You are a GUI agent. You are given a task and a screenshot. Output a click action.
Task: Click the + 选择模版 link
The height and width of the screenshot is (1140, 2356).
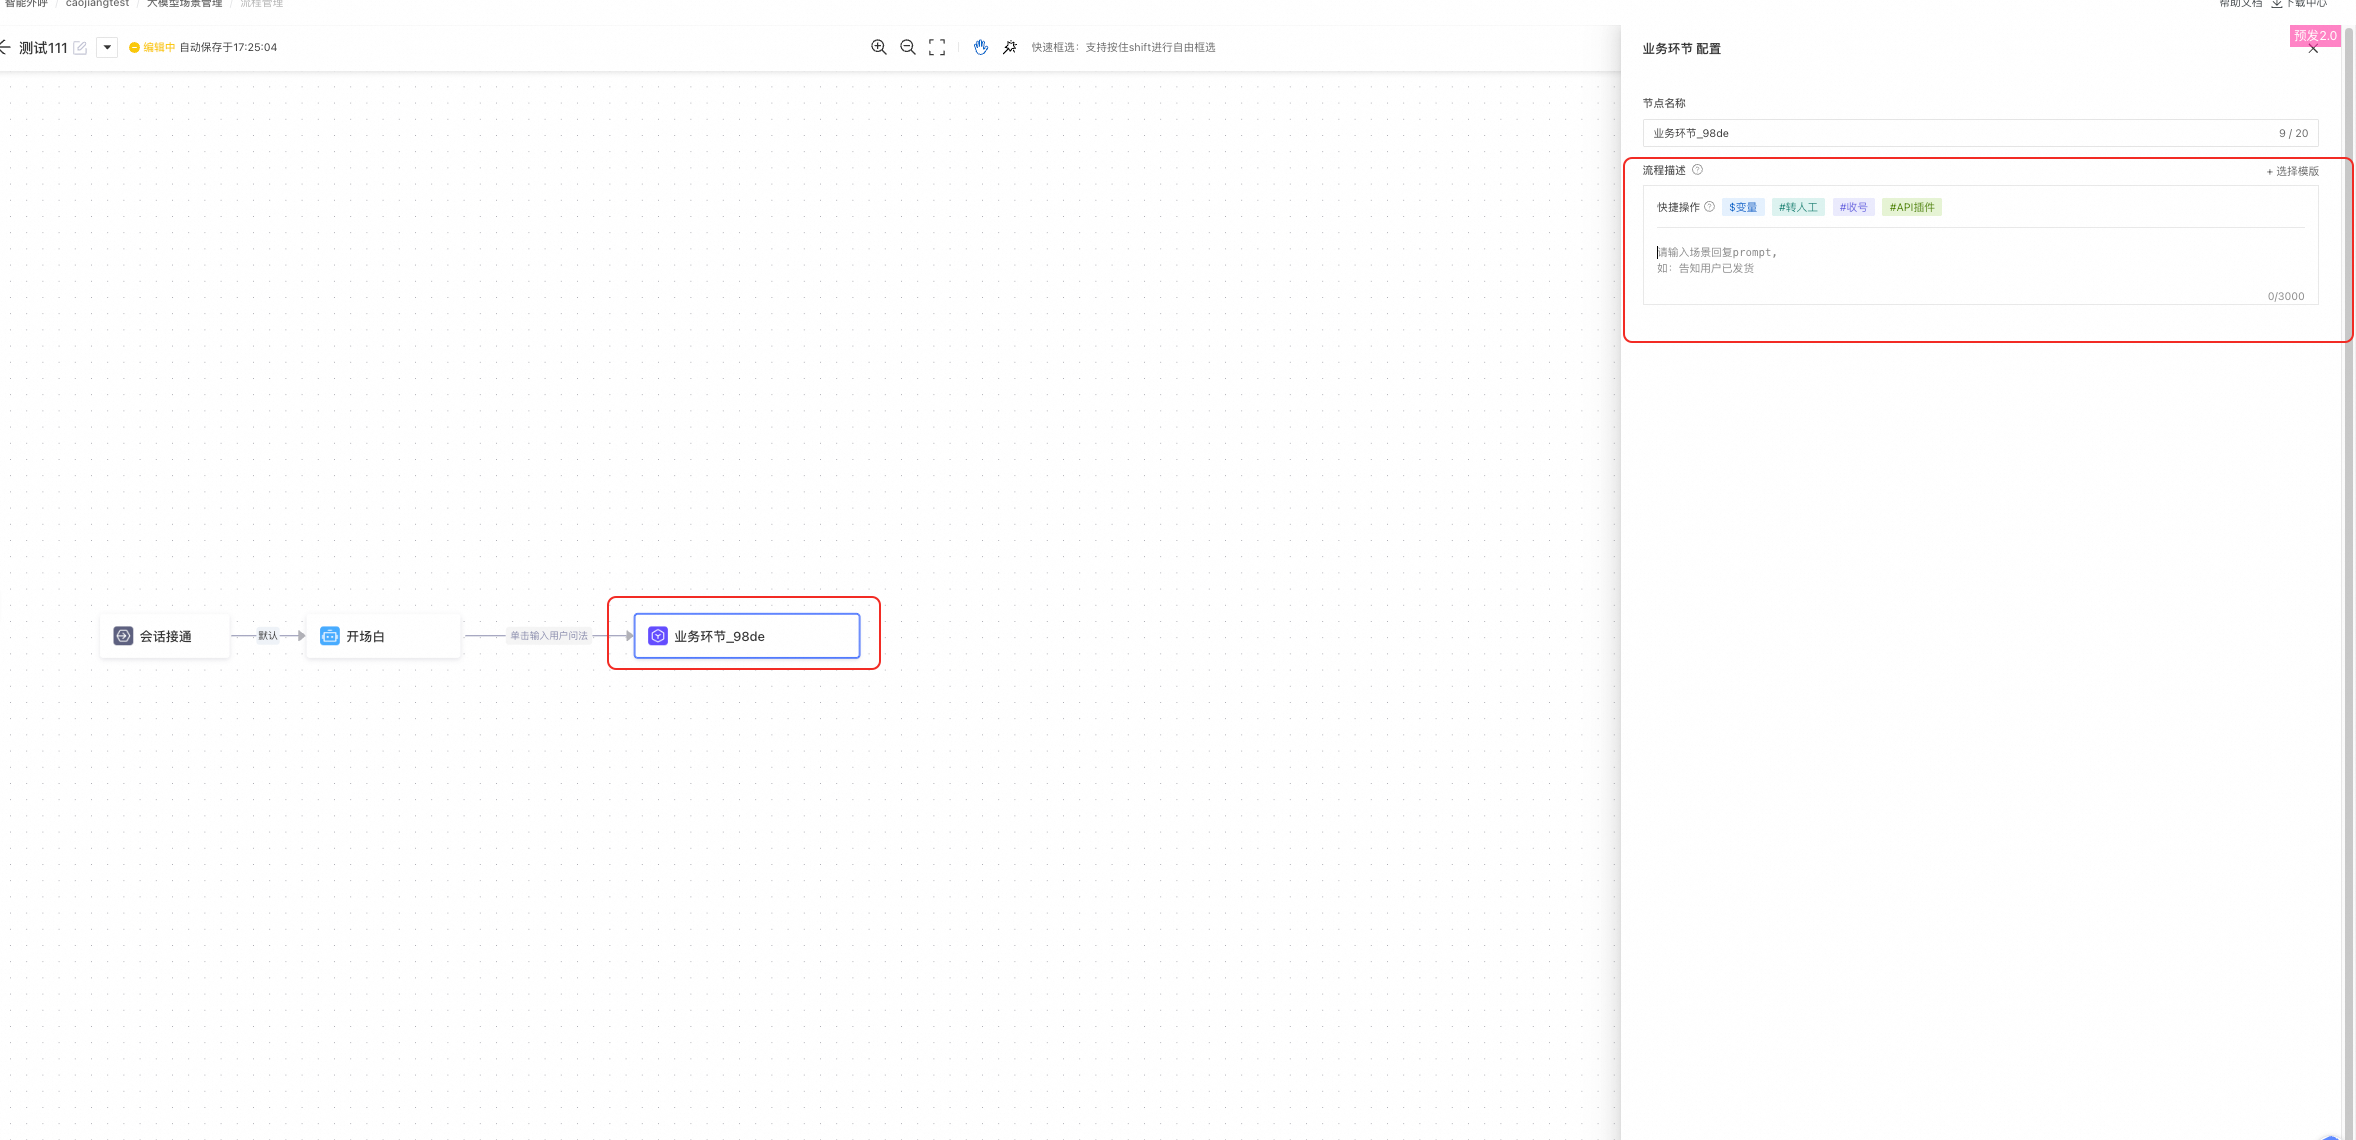click(2292, 171)
